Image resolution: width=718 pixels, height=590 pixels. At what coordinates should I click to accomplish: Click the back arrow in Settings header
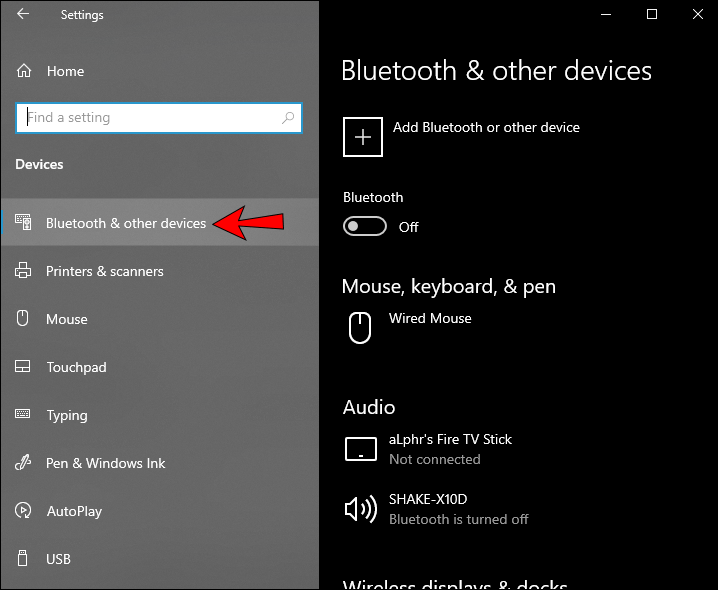[x=23, y=15]
